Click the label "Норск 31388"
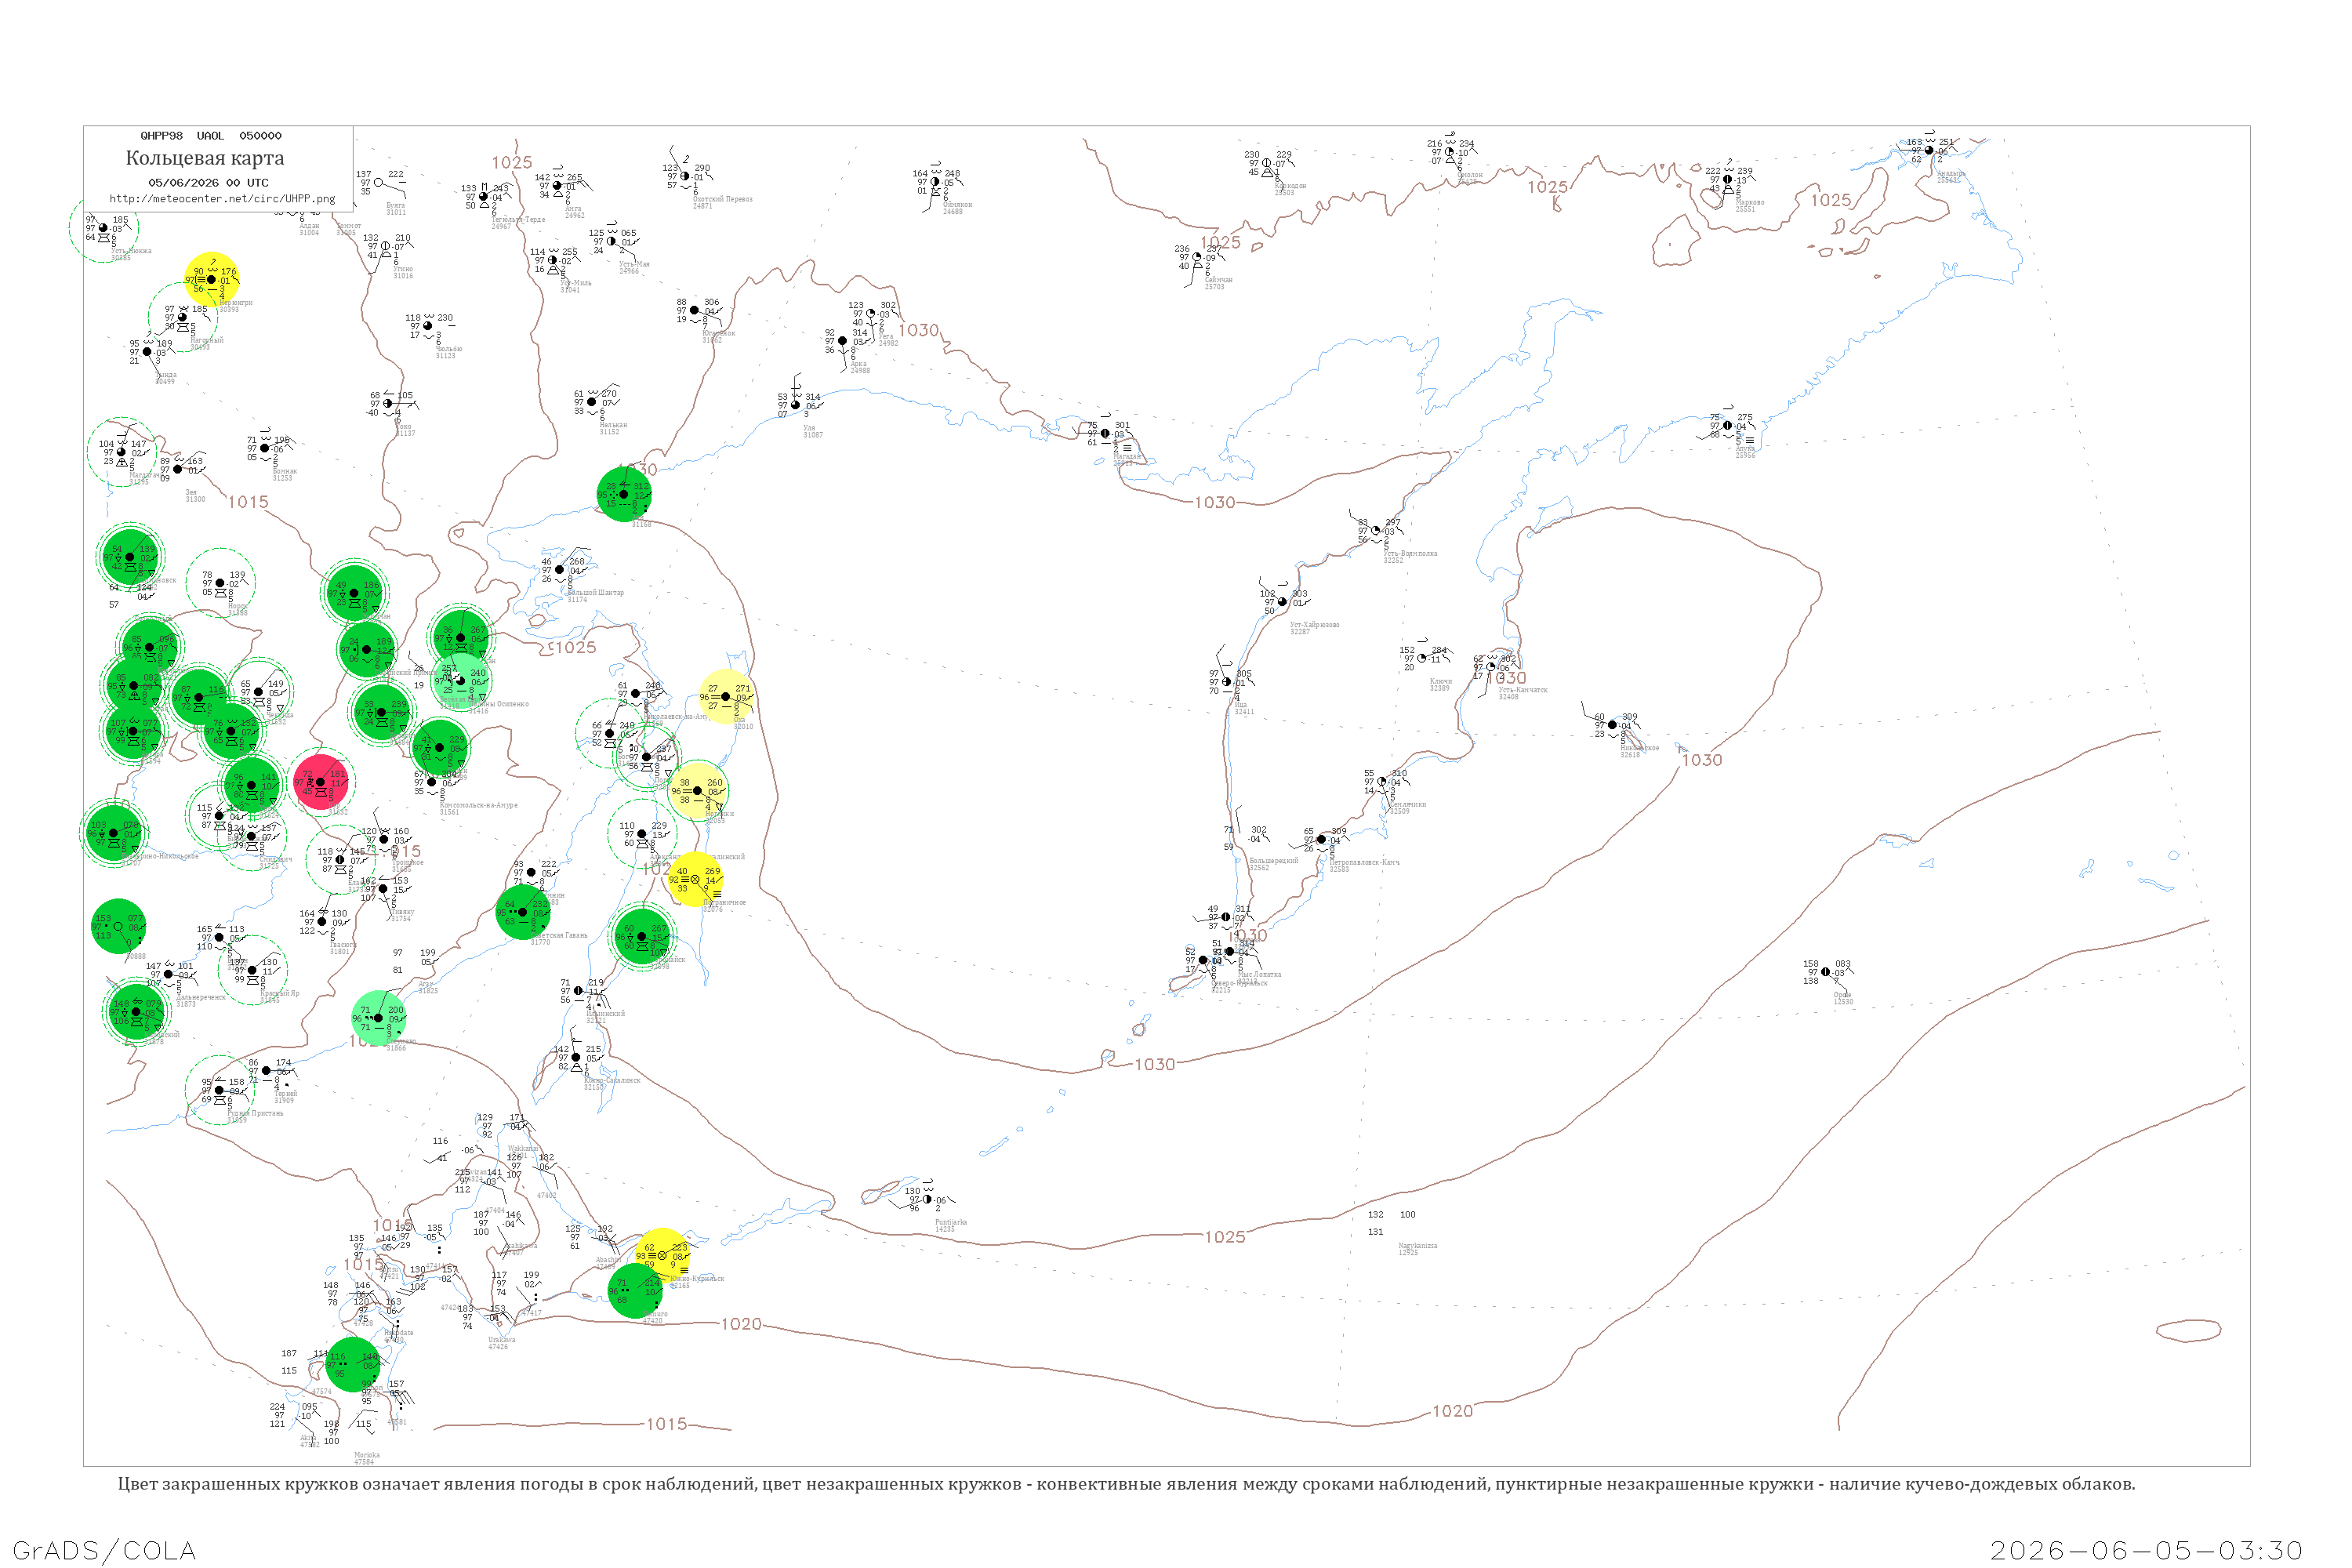Image resolution: width=2352 pixels, height=1568 pixels. tap(237, 609)
